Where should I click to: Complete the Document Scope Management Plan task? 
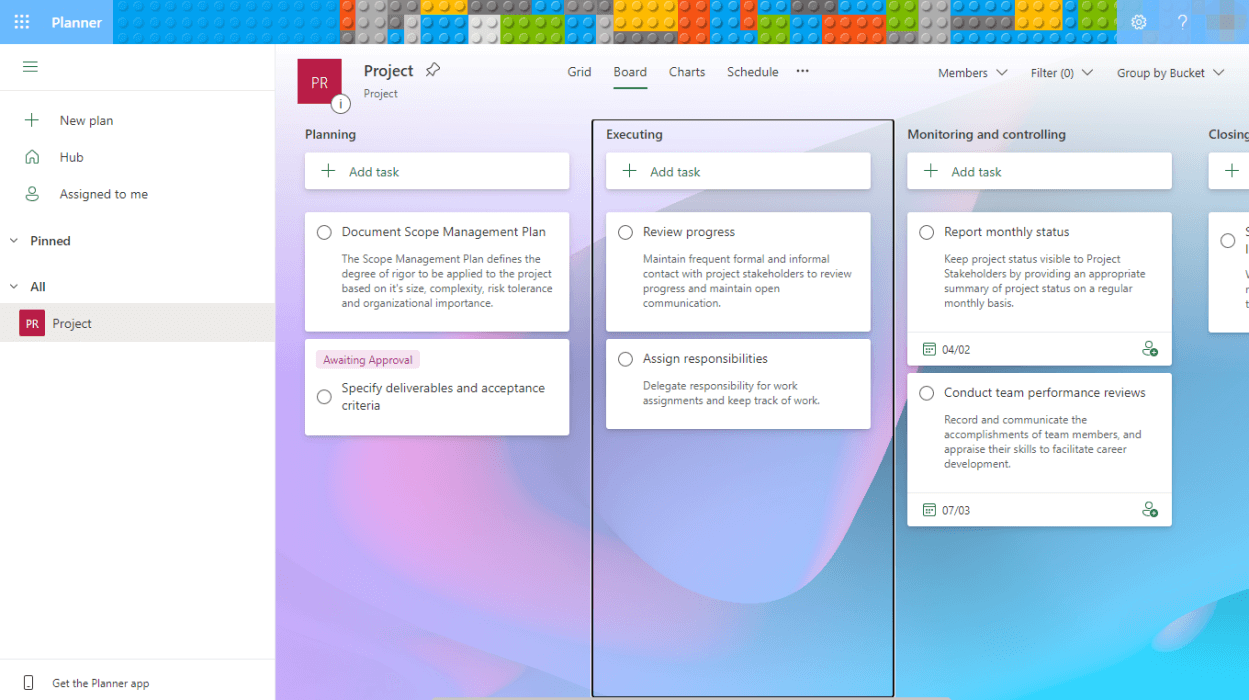click(324, 231)
